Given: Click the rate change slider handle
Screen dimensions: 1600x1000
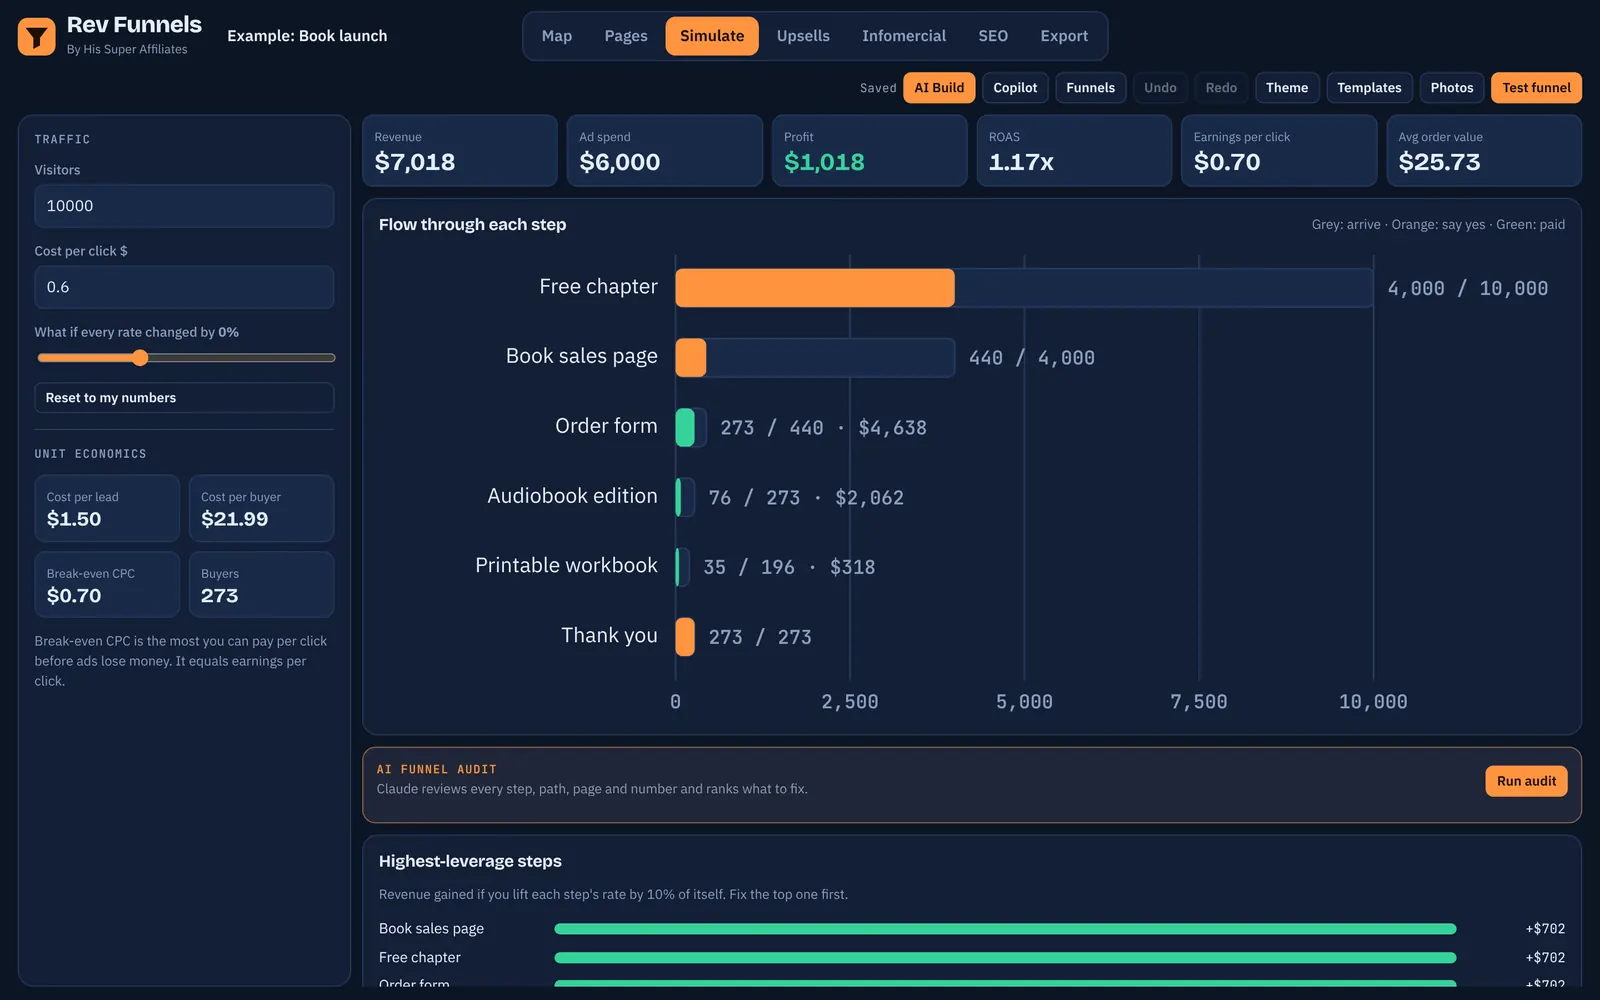Looking at the screenshot, I should [x=140, y=358].
